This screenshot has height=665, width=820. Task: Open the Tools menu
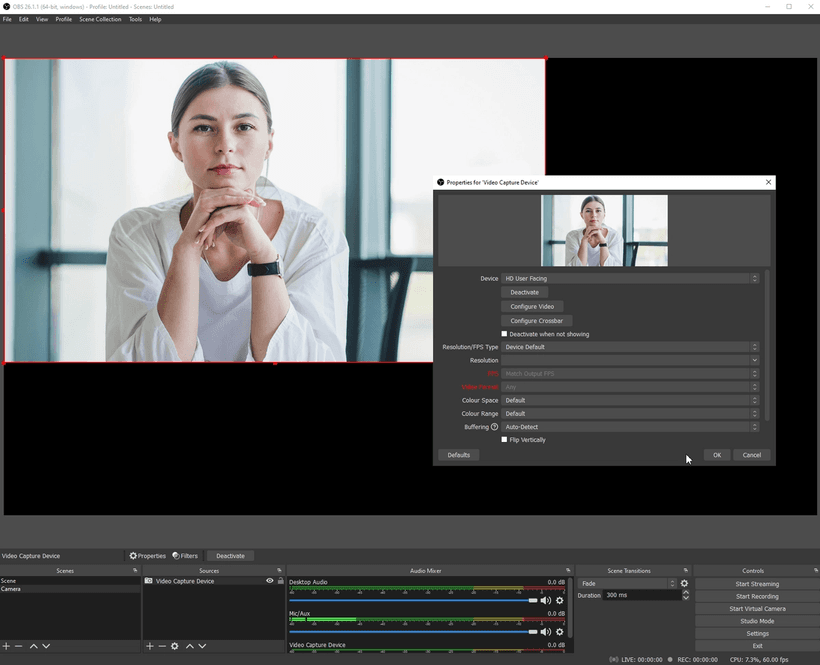click(134, 18)
